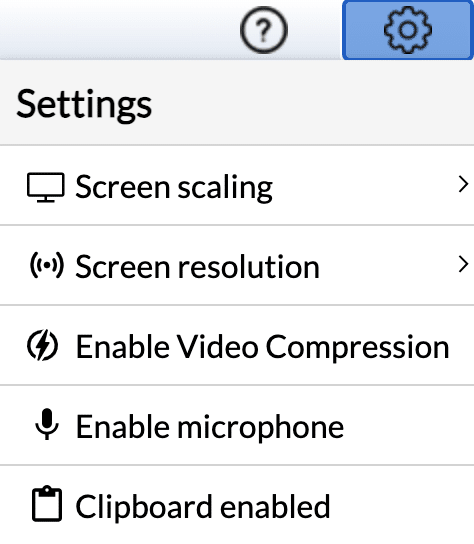Click the broadcast signal icon for Screen resolution
The image size is (474, 544).
47,265
